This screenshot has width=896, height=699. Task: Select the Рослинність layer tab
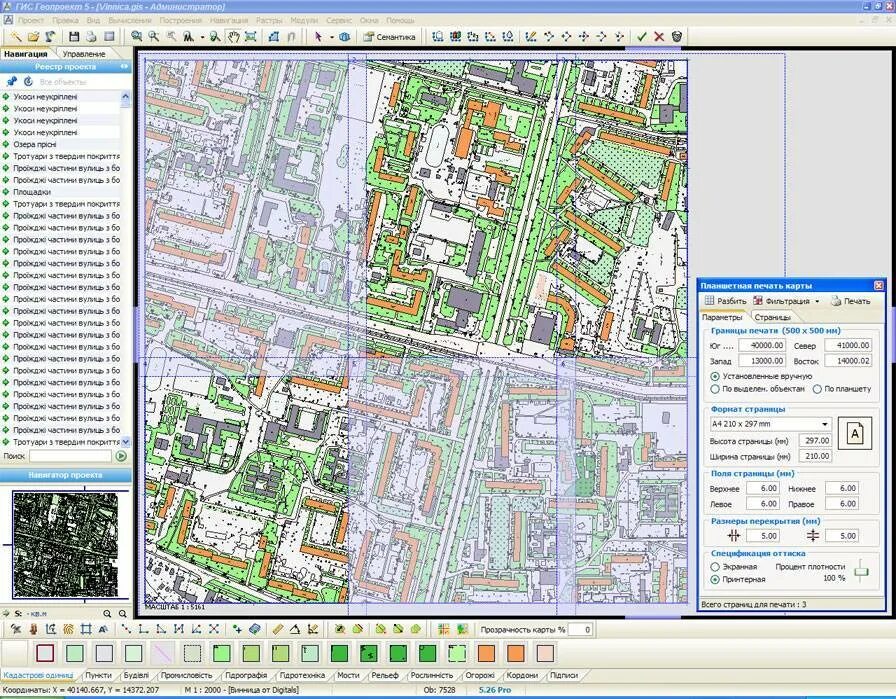[431, 675]
